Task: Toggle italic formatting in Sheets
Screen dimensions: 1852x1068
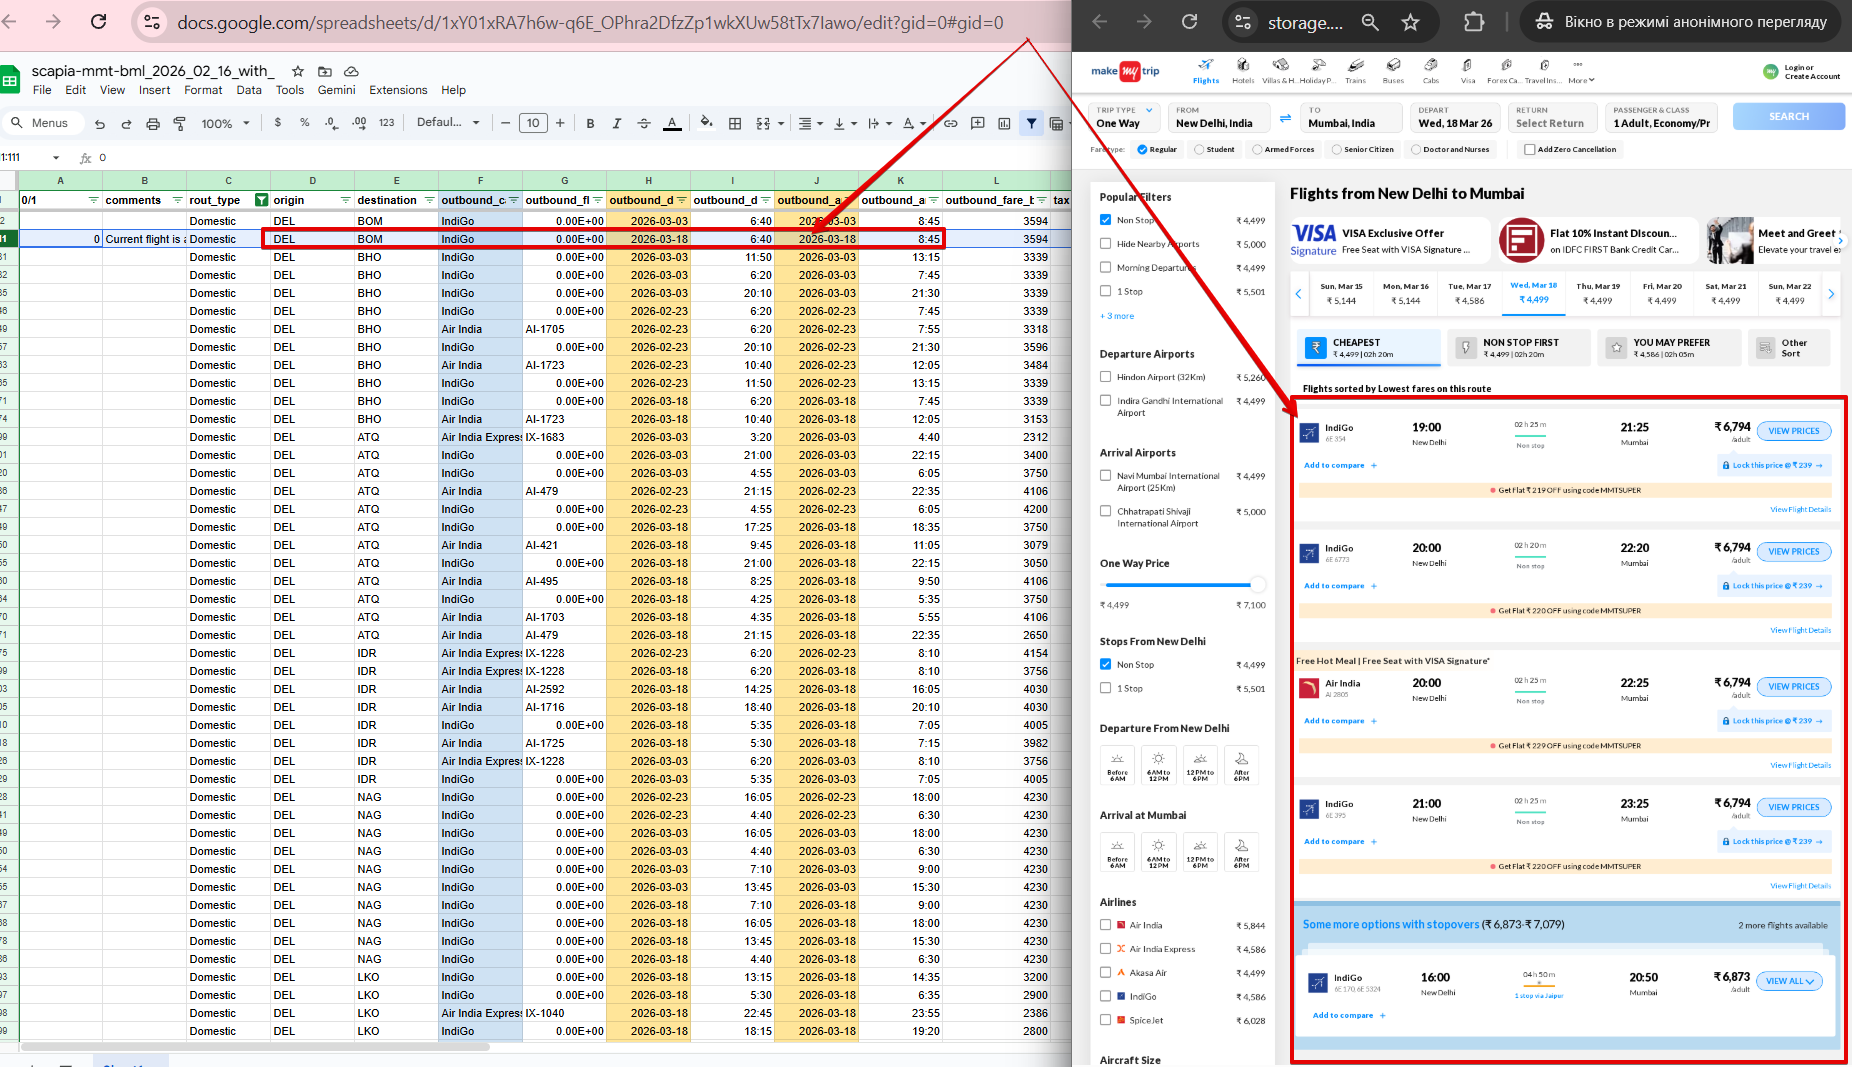Action: coord(616,123)
